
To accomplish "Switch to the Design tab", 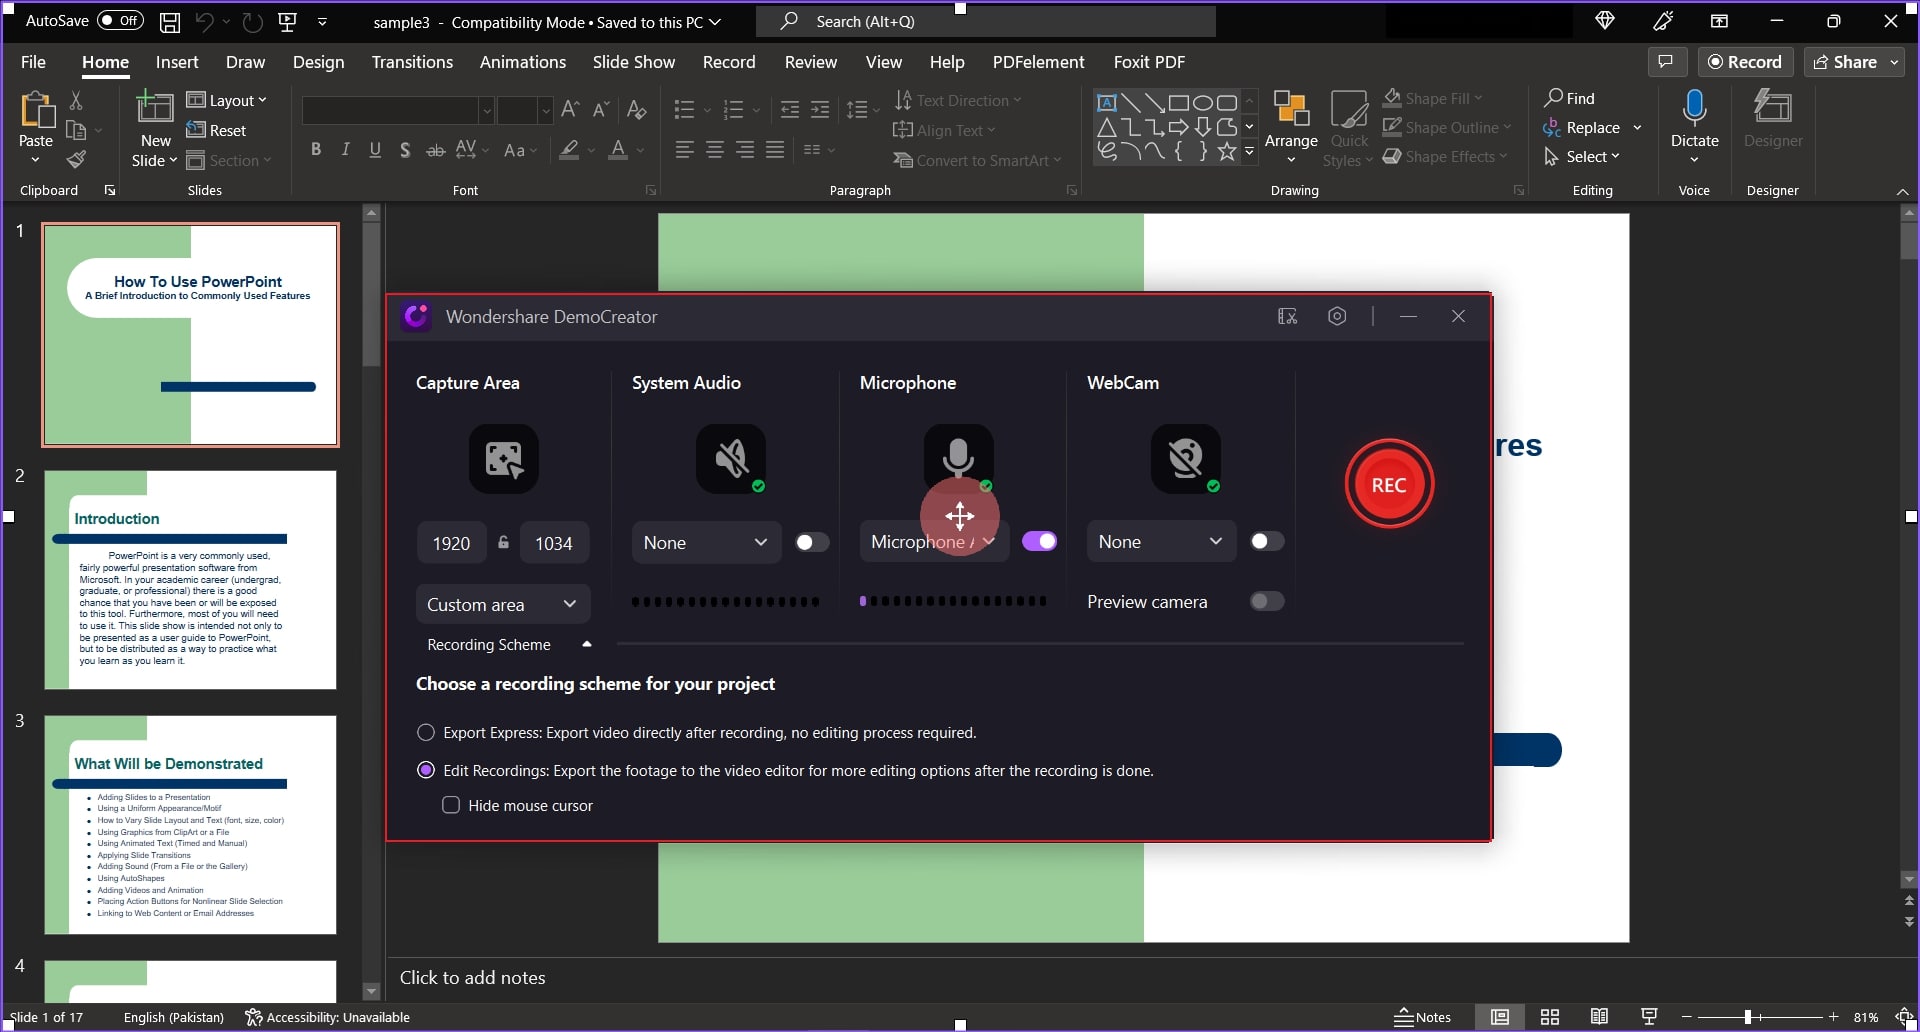I will coord(318,62).
